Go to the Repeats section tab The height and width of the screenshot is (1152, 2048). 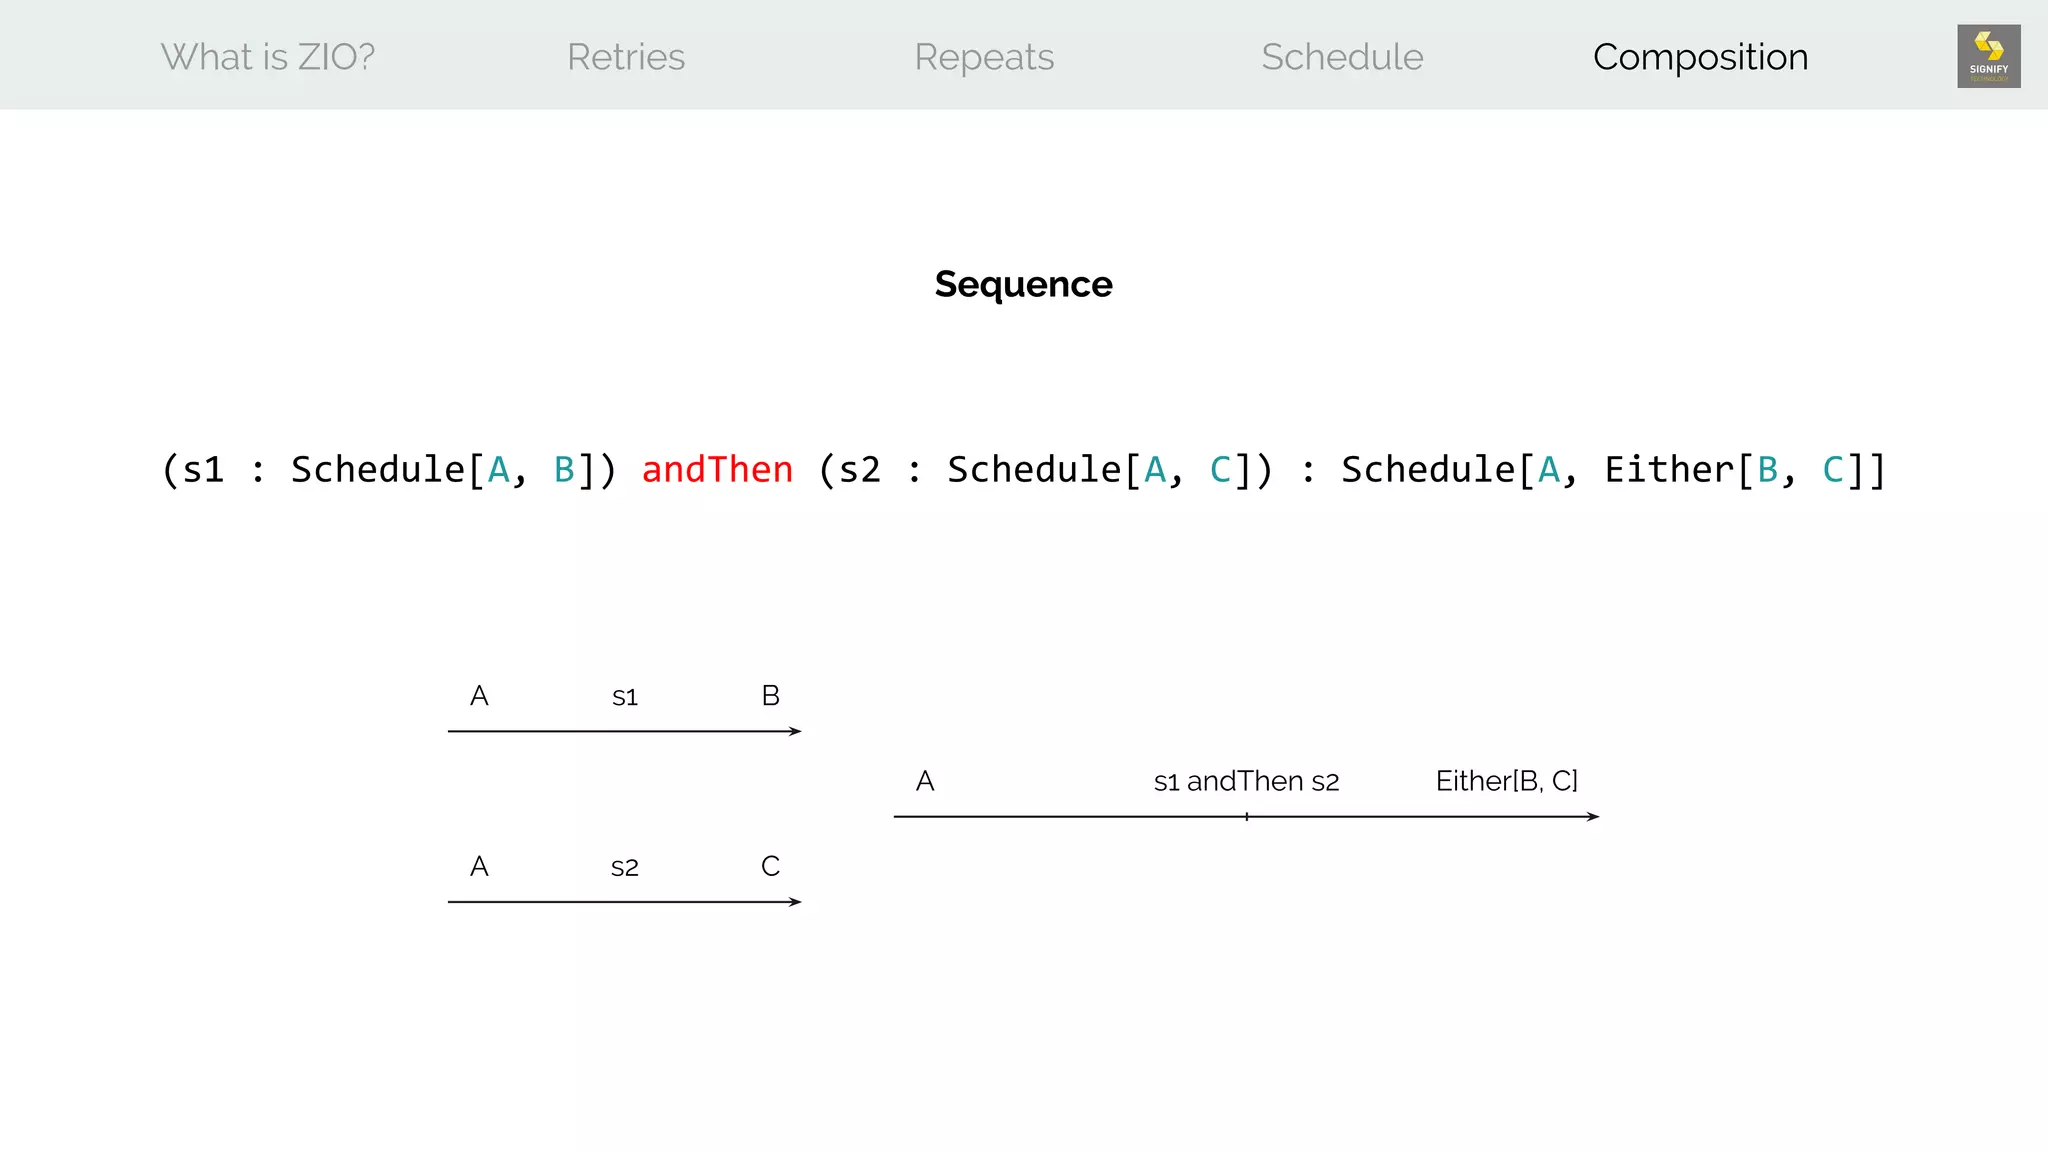(x=984, y=58)
